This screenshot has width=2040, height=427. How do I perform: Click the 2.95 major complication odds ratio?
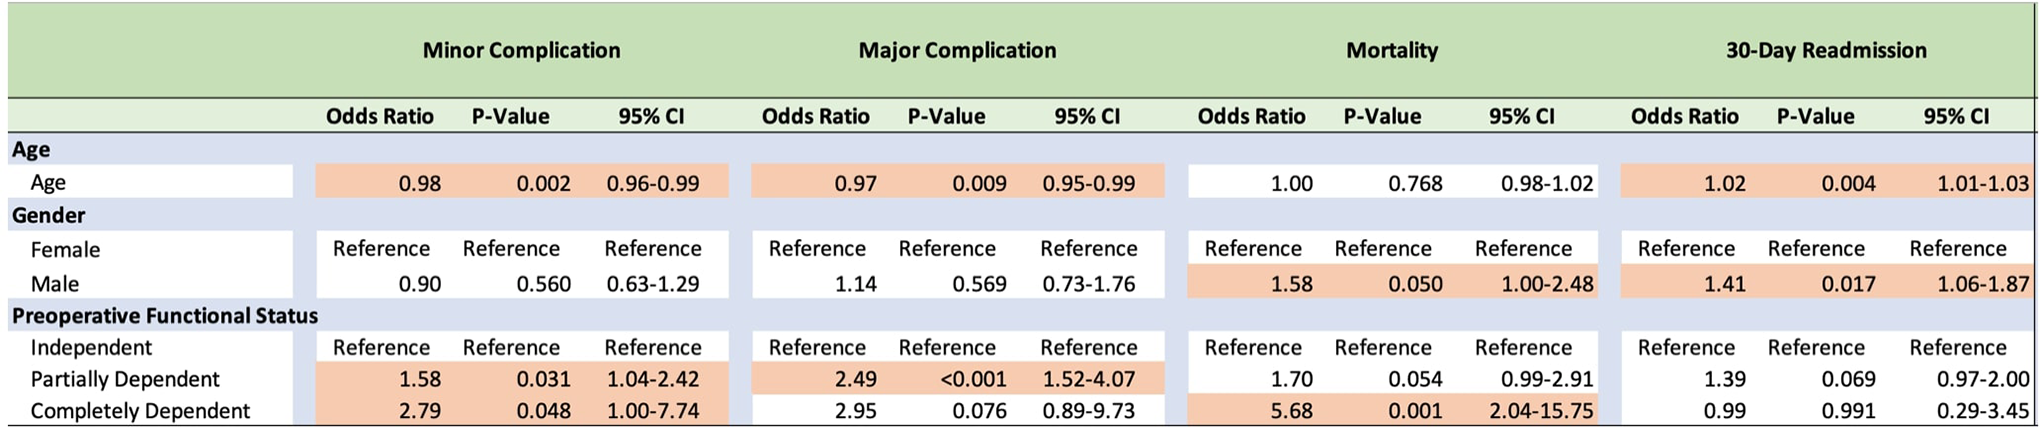tap(855, 411)
